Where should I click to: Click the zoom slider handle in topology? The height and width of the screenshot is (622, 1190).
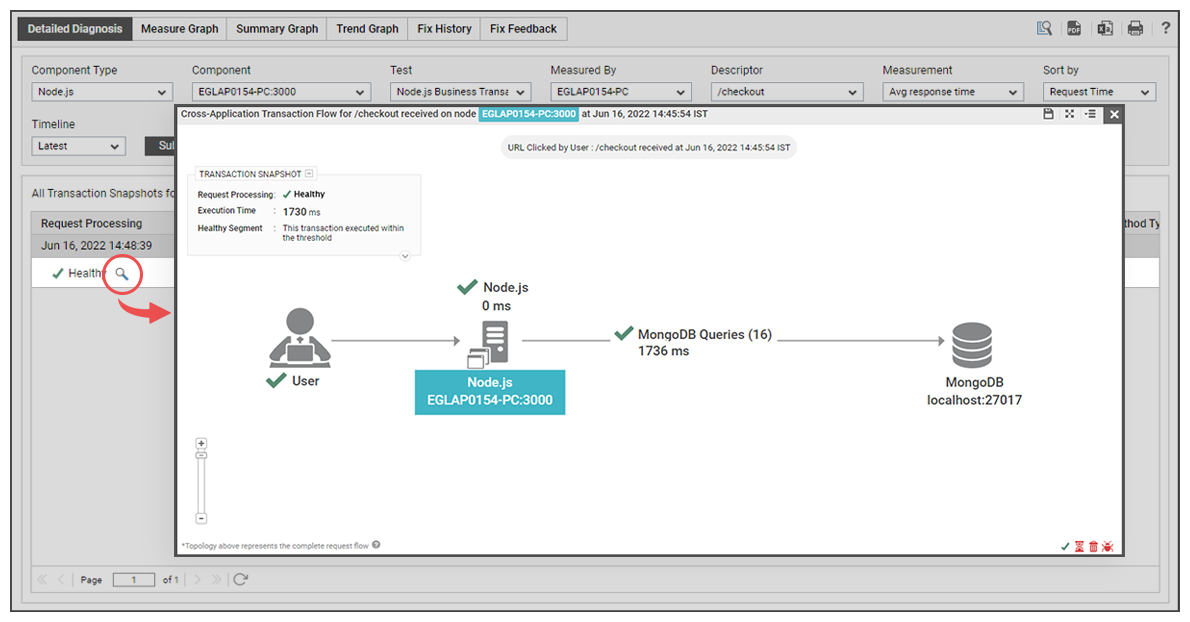(201, 455)
